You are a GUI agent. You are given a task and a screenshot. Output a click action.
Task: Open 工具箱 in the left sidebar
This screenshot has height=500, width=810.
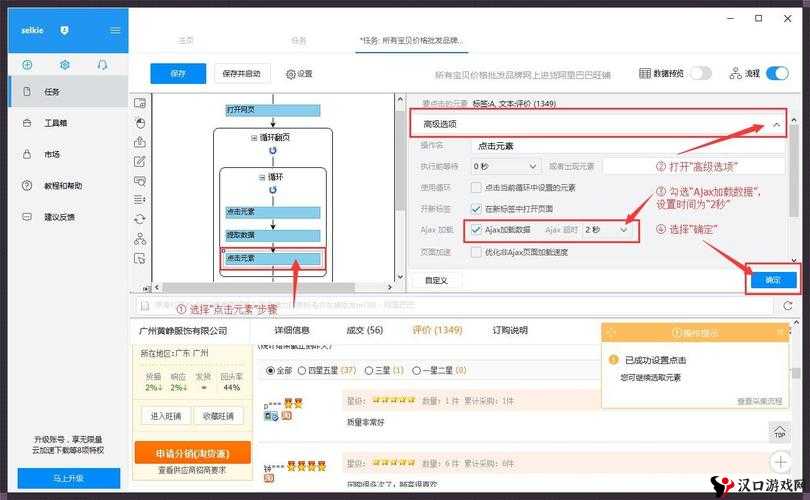pyautogui.click(x=69, y=123)
